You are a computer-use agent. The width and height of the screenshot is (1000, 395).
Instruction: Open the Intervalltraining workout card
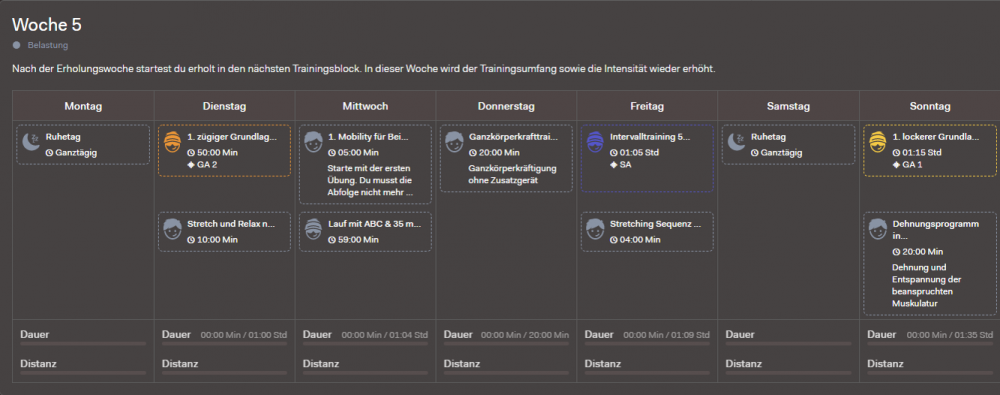click(647, 158)
